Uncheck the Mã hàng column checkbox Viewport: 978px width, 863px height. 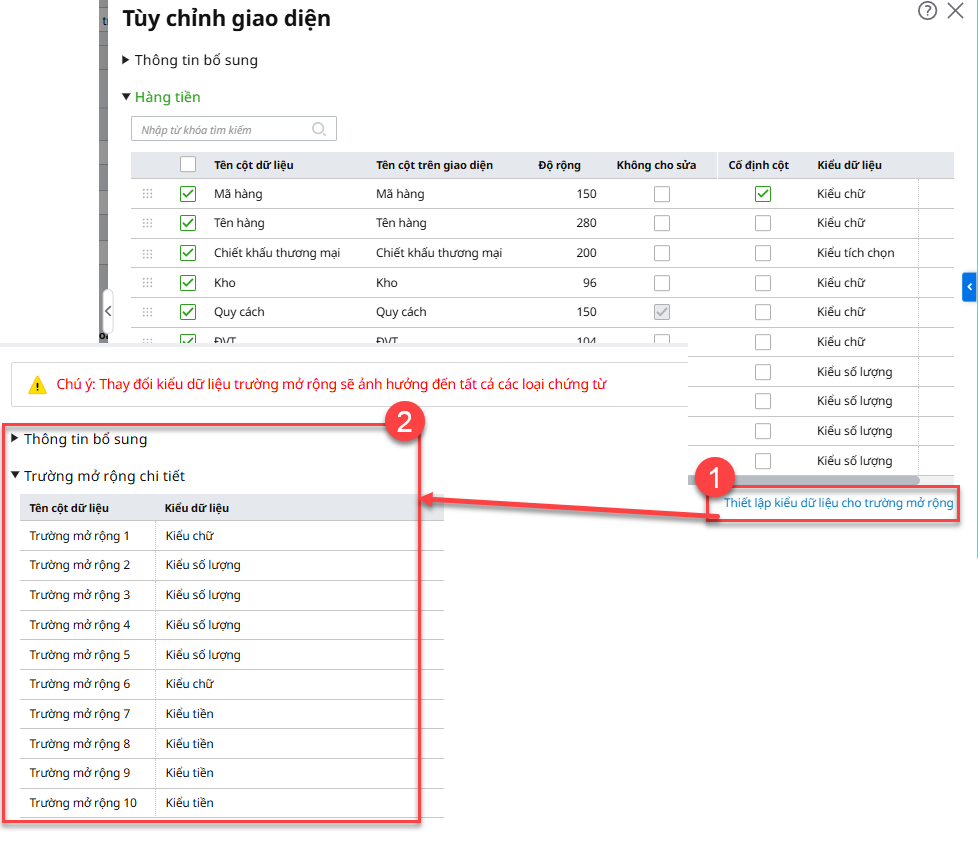[188, 194]
